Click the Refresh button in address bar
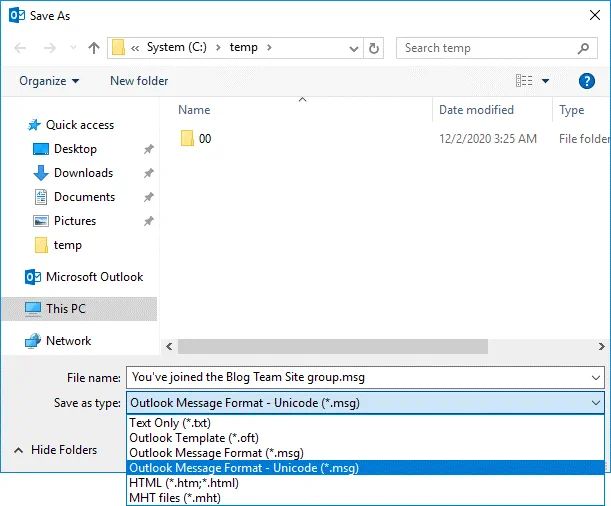The image size is (611, 506). (374, 48)
